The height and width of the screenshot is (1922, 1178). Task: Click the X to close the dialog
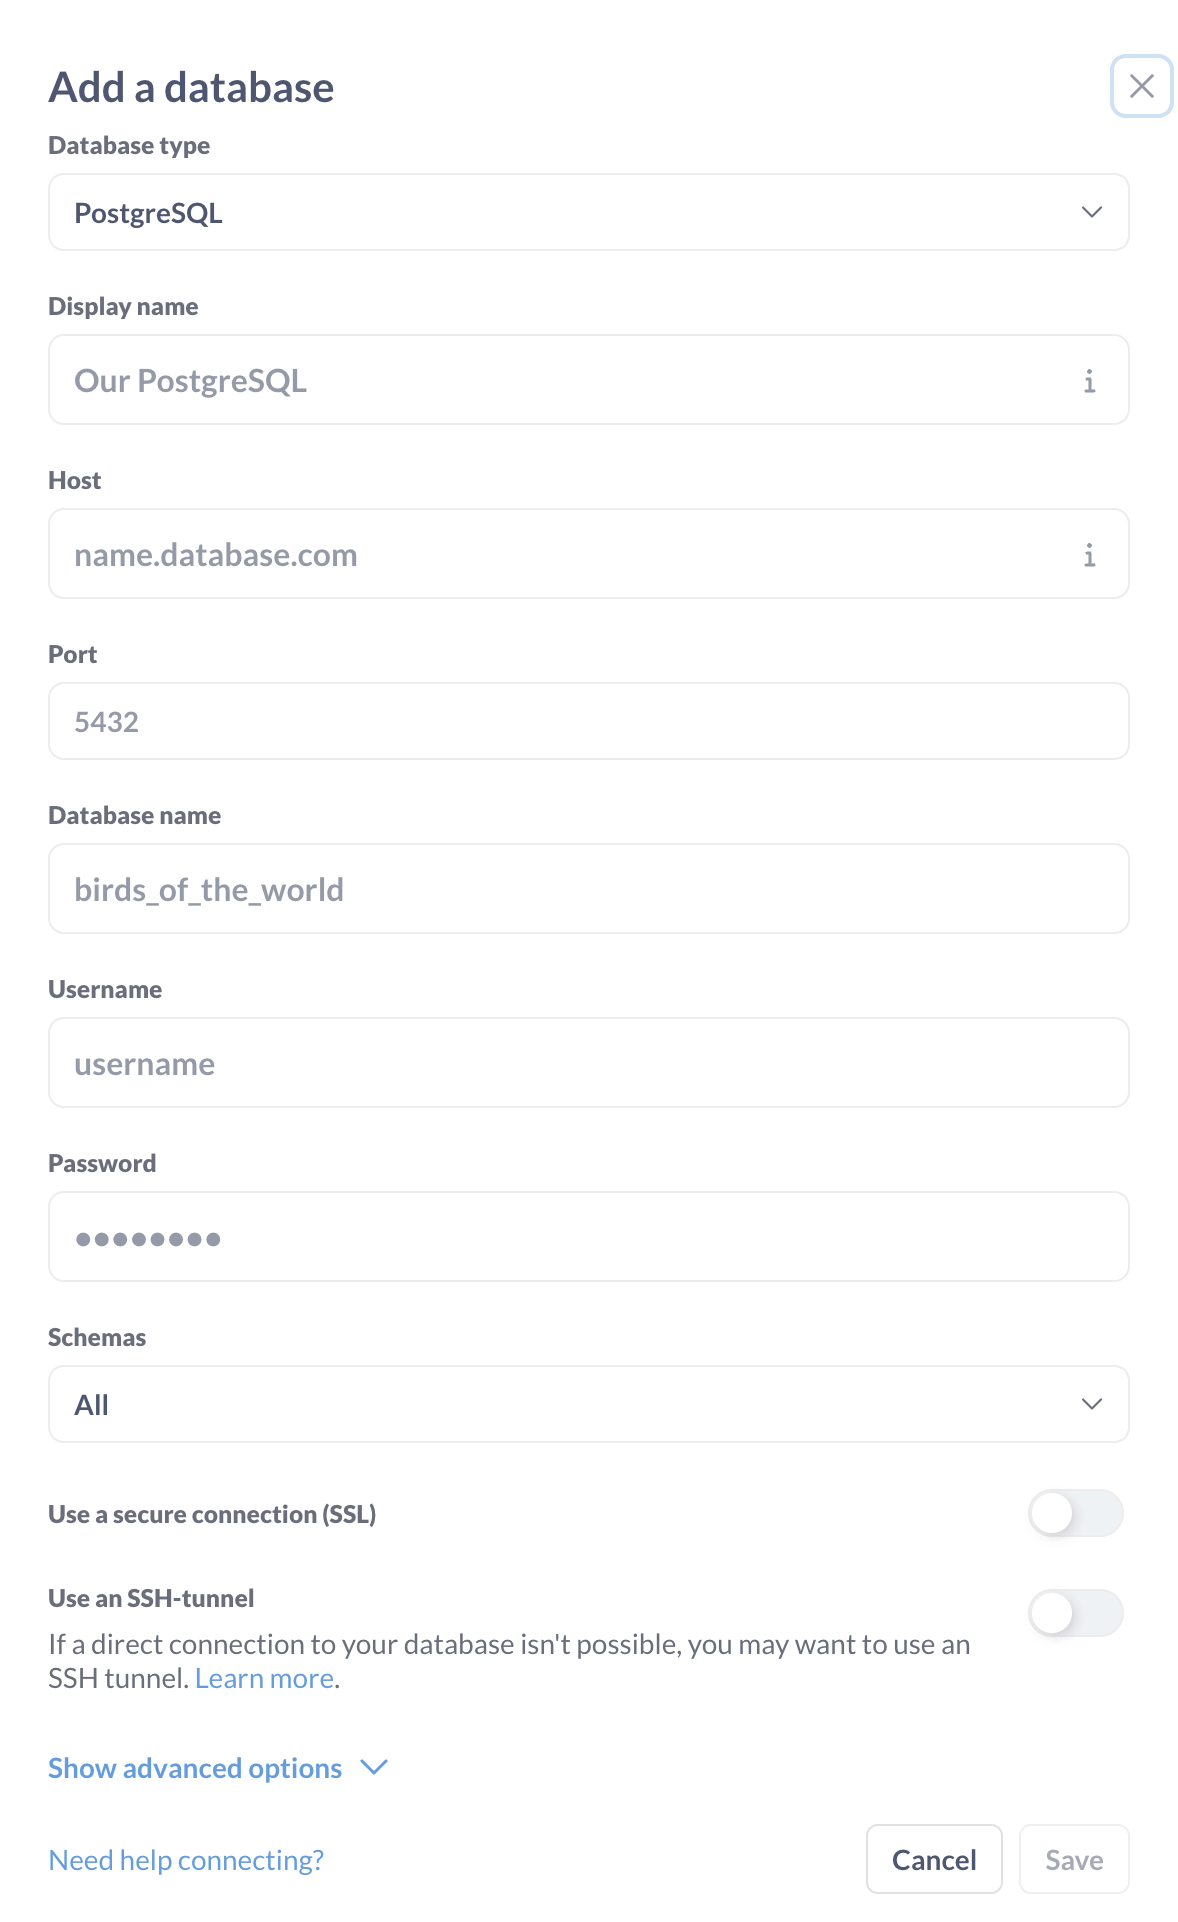1141,87
